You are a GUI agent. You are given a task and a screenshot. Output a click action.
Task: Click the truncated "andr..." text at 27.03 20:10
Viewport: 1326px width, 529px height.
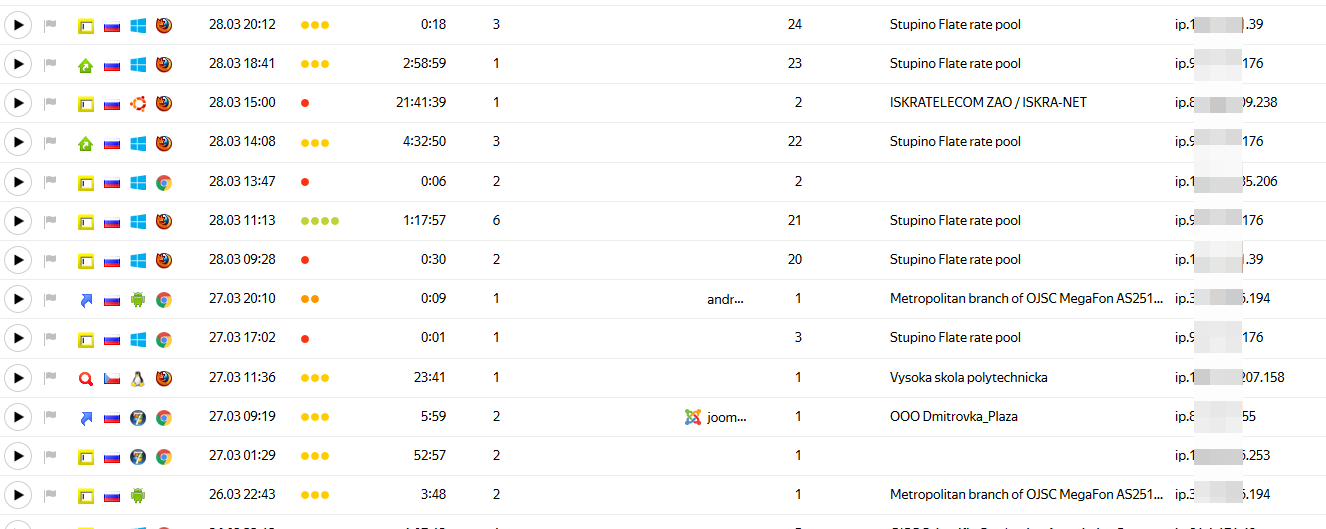click(x=726, y=299)
